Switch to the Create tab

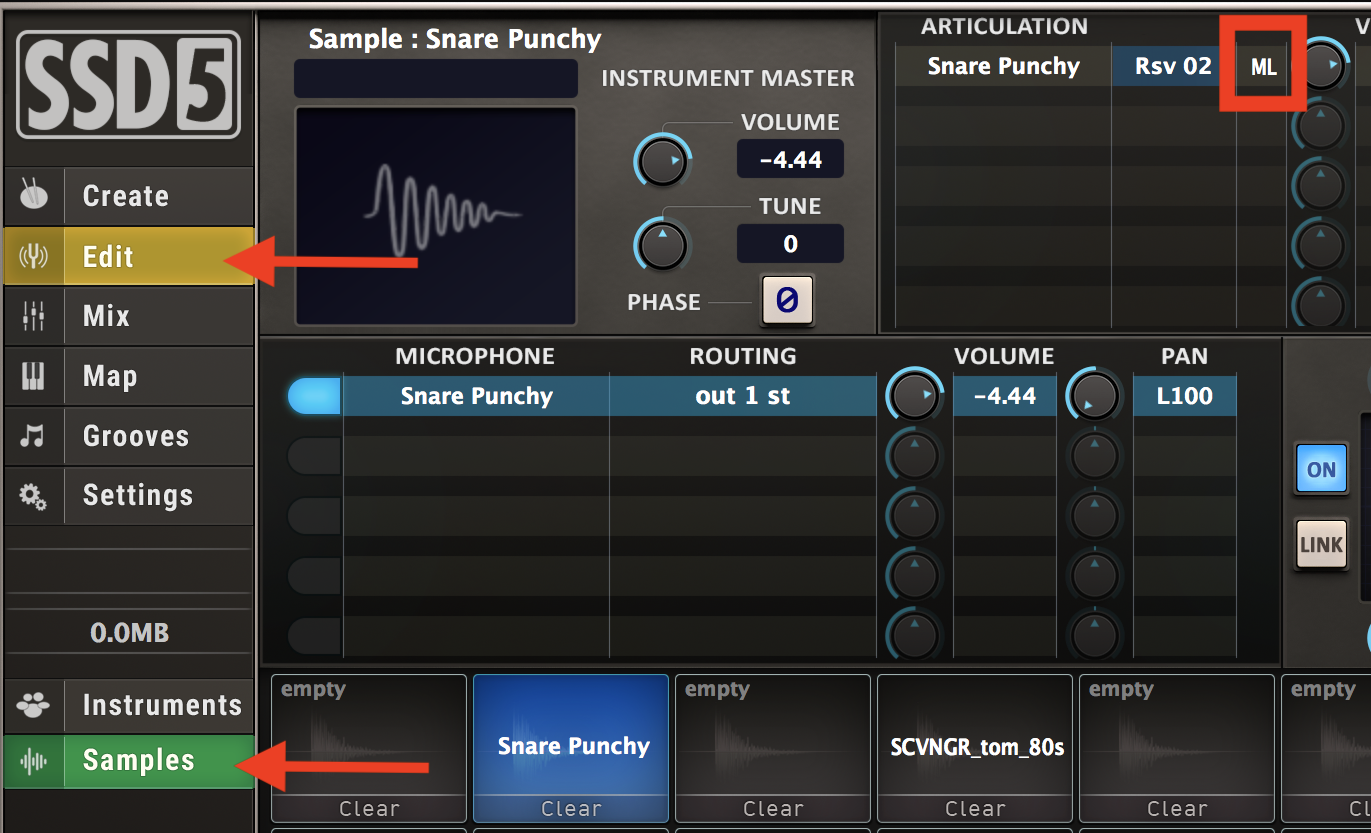128,196
